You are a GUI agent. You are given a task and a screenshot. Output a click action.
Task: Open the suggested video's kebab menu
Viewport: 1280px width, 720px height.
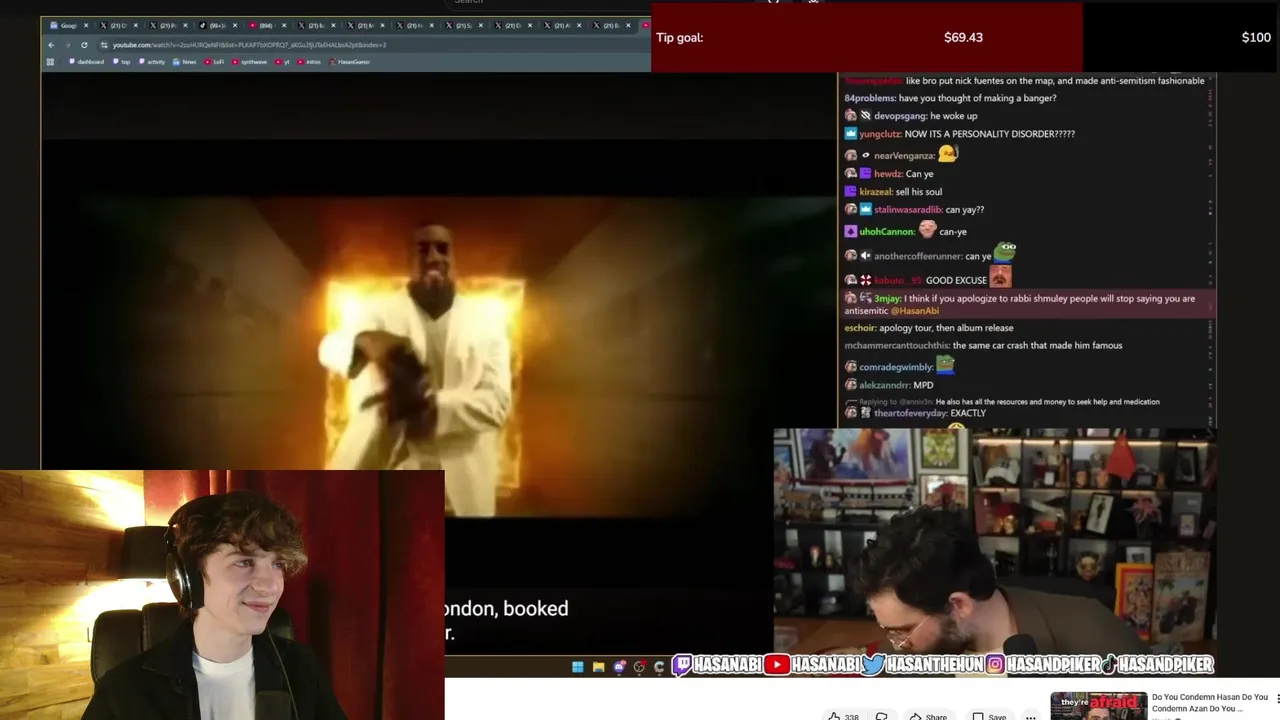1277,699
